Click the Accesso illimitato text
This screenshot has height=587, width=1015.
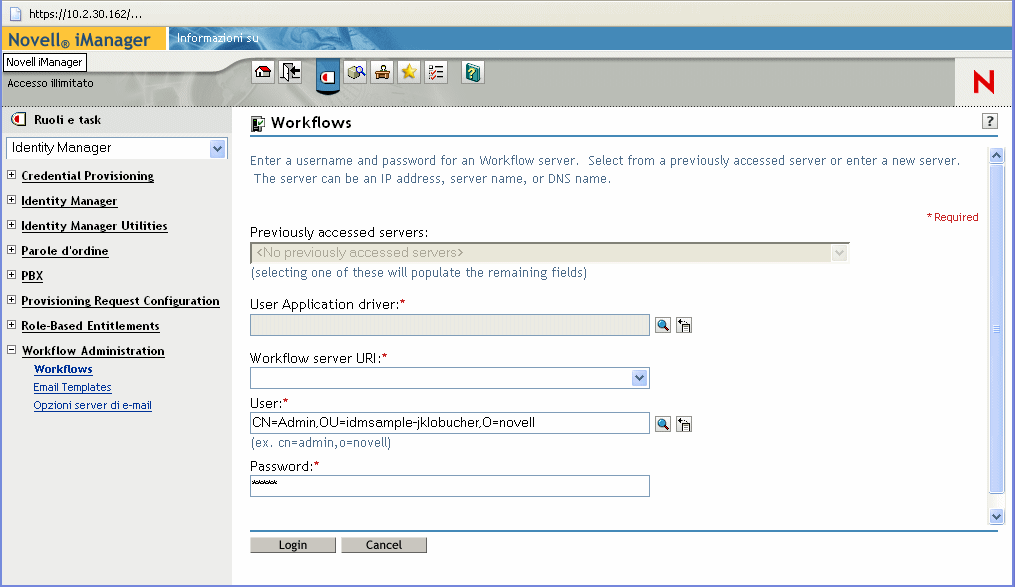coord(50,83)
